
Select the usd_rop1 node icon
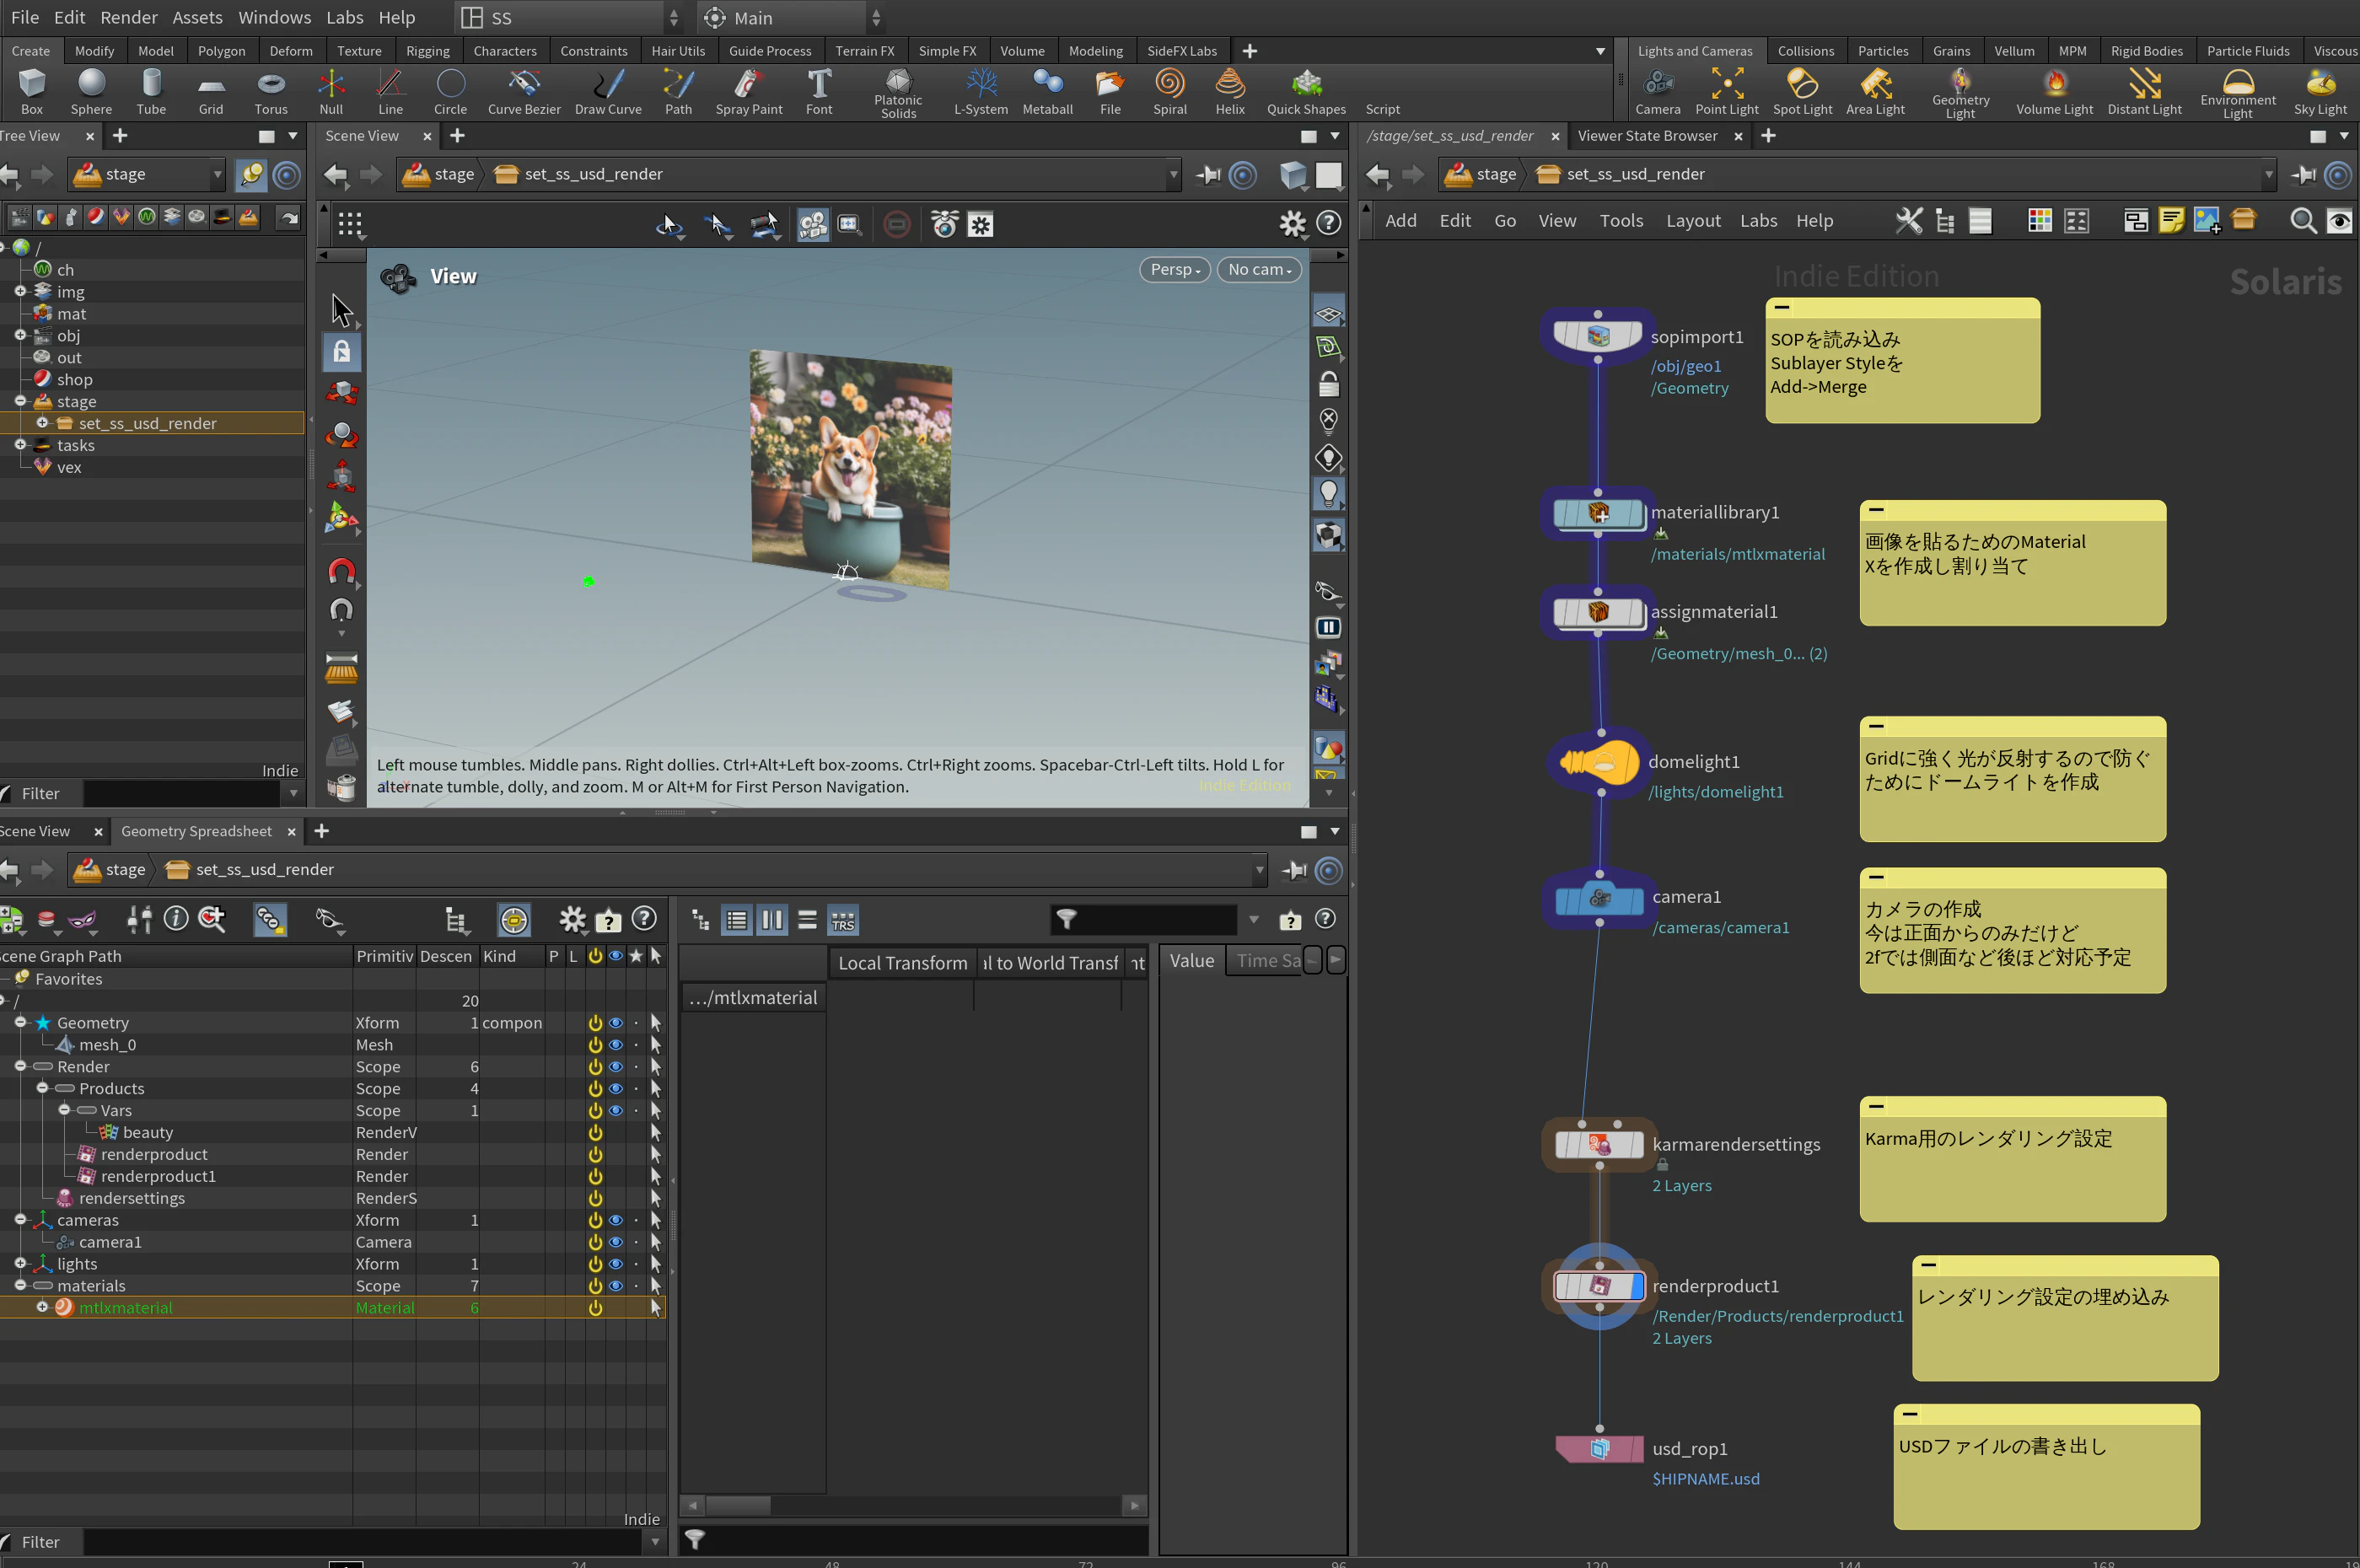[1599, 1449]
